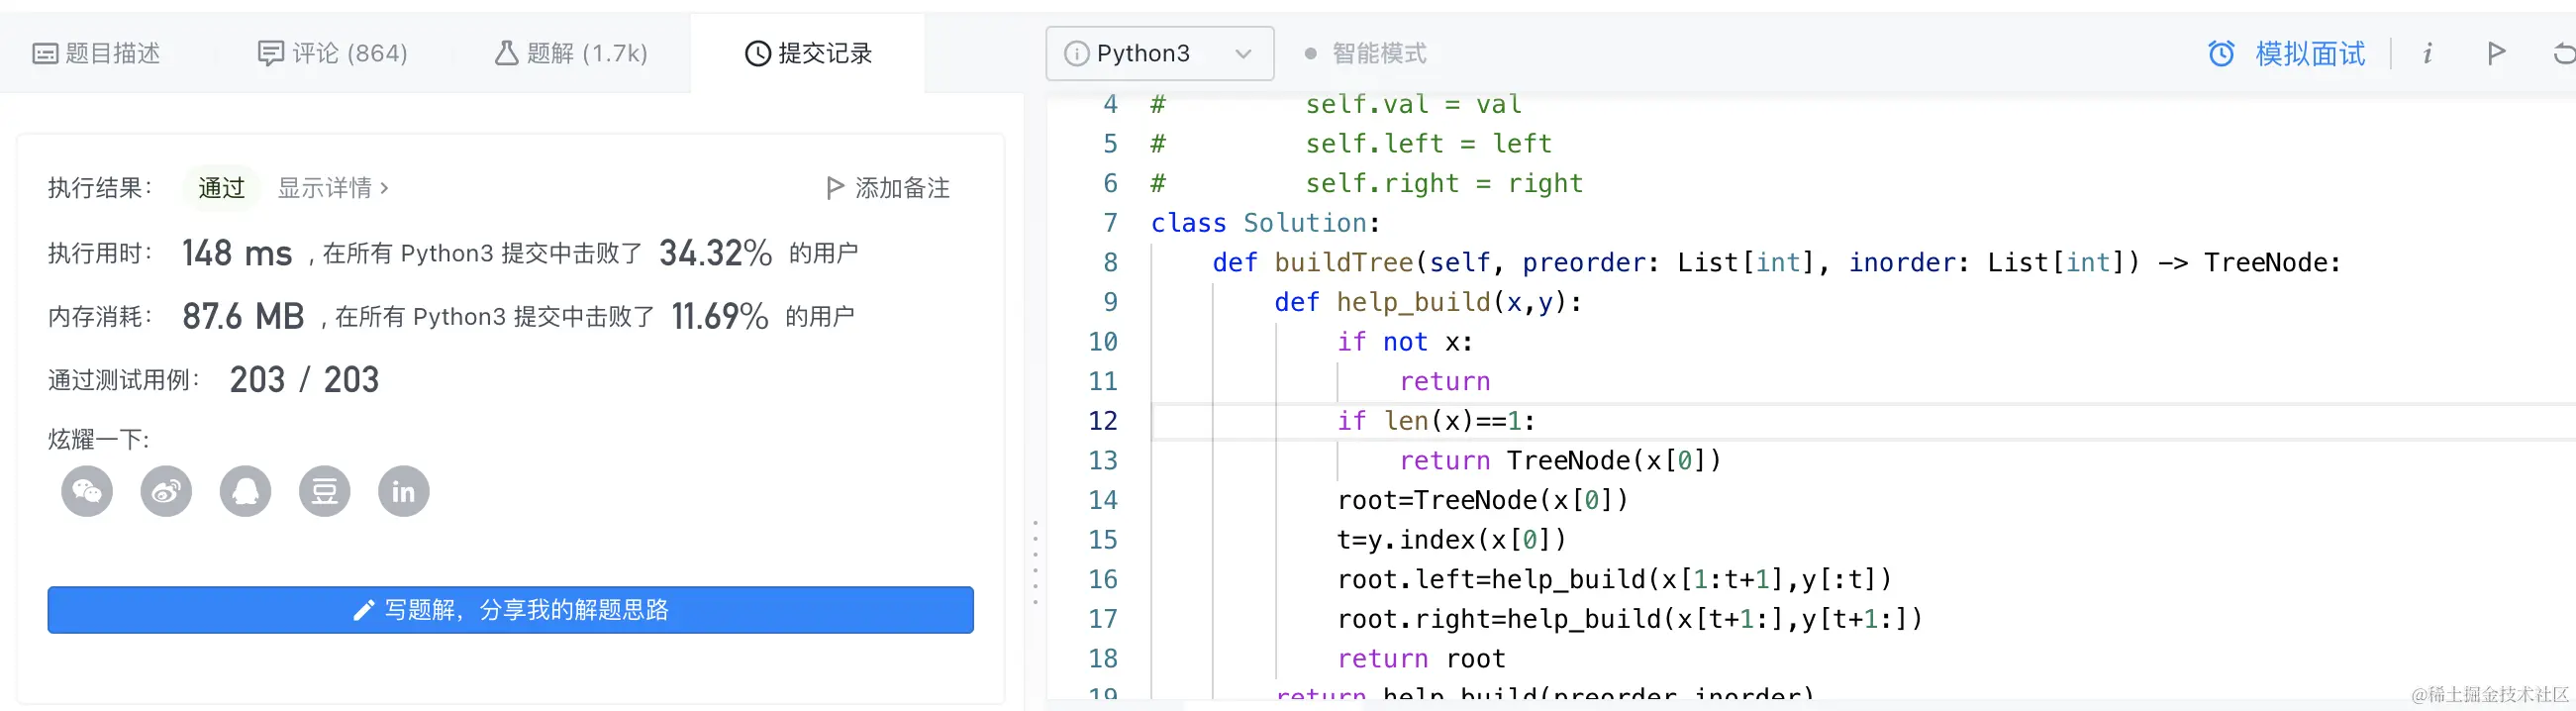The width and height of the screenshot is (2576, 711).
Task: Open the 题解 (1.7k) tab
Action: click(571, 53)
